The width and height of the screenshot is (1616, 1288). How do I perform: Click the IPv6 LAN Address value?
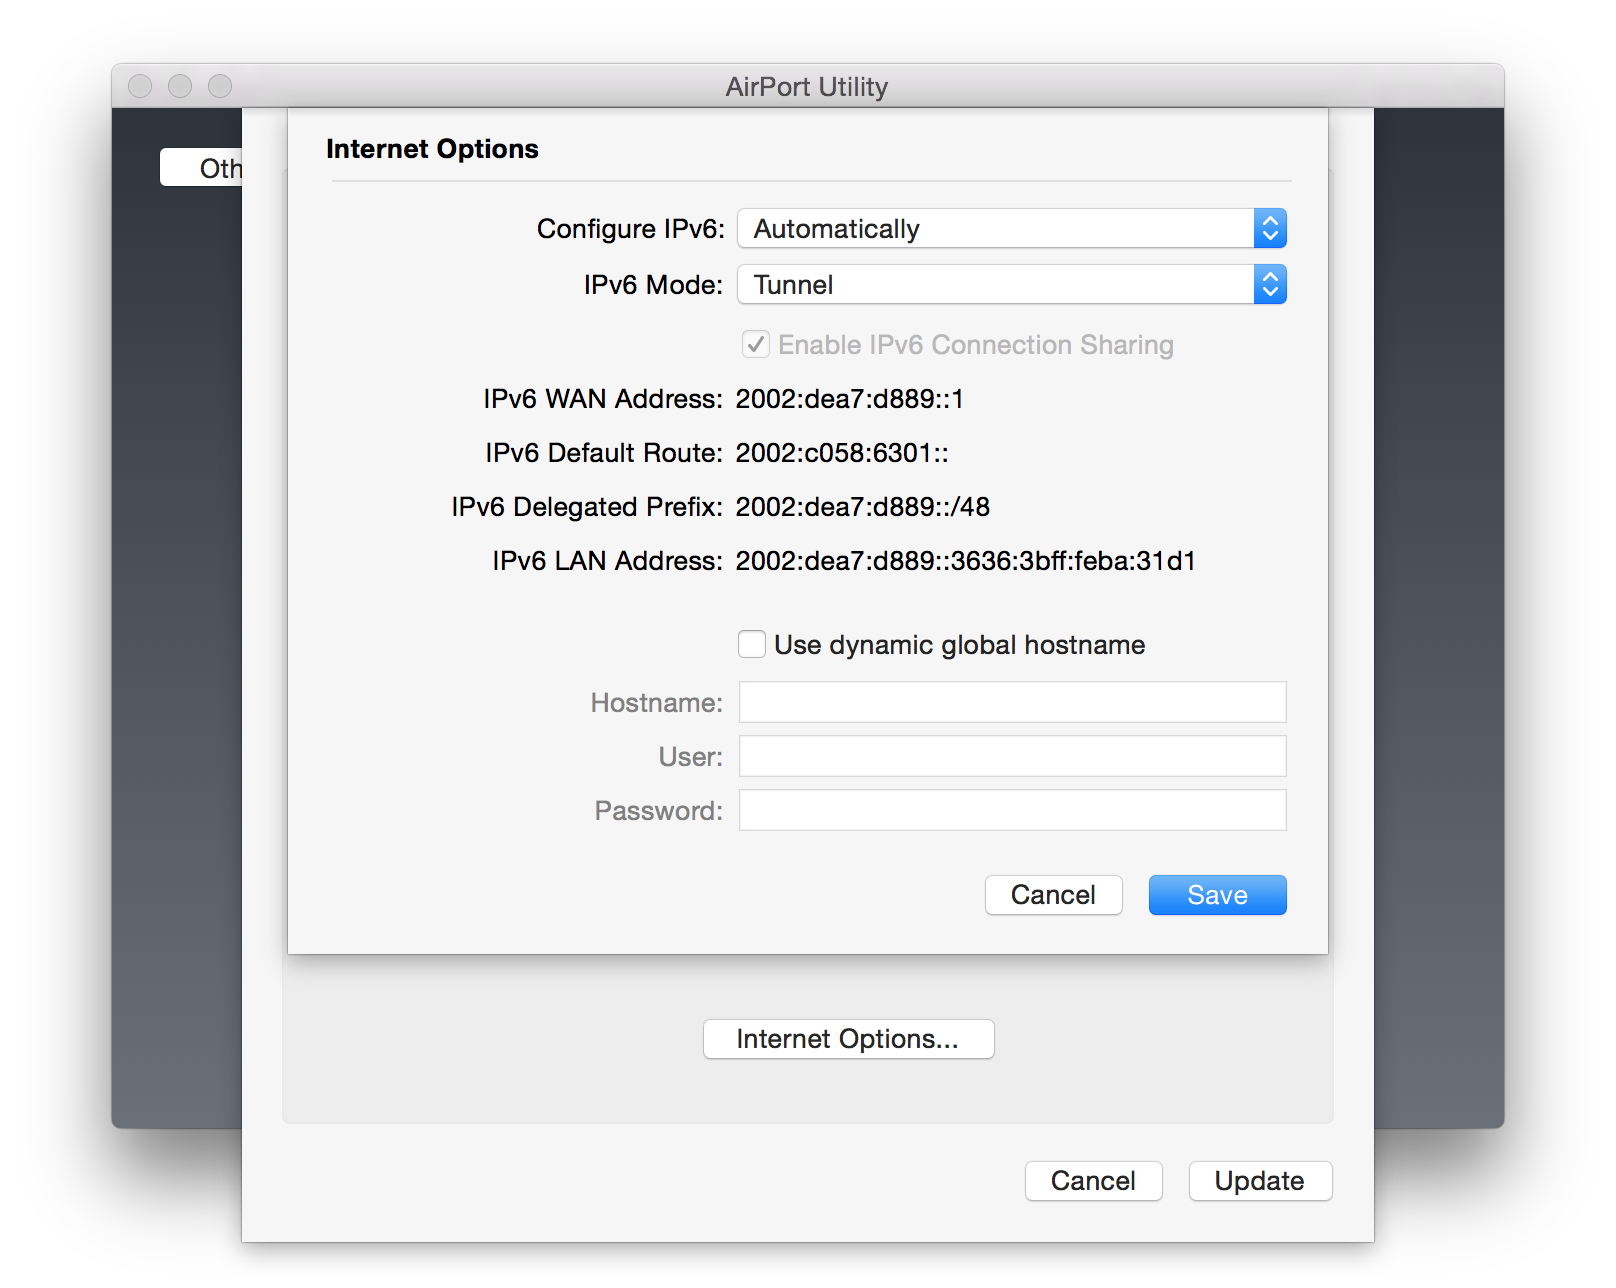[x=966, y=561]
